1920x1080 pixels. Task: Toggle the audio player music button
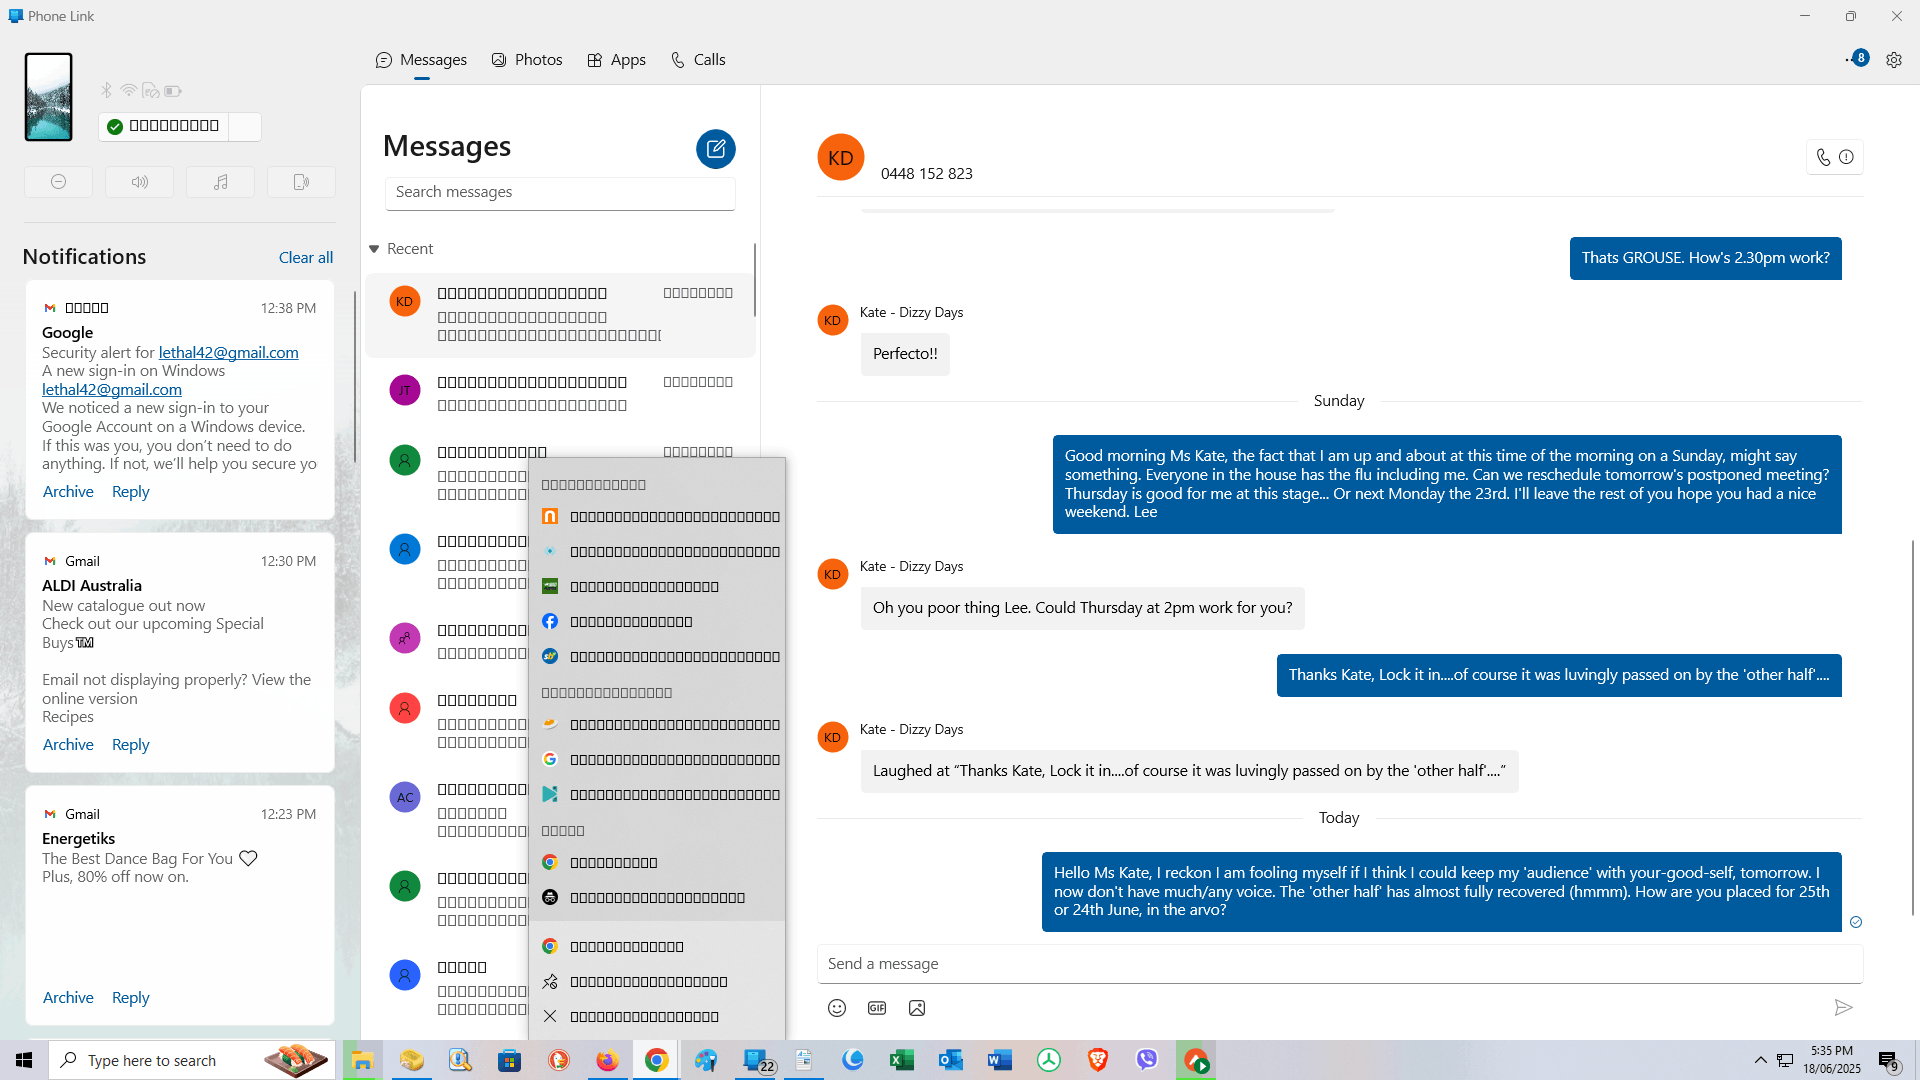click(220, 182)
